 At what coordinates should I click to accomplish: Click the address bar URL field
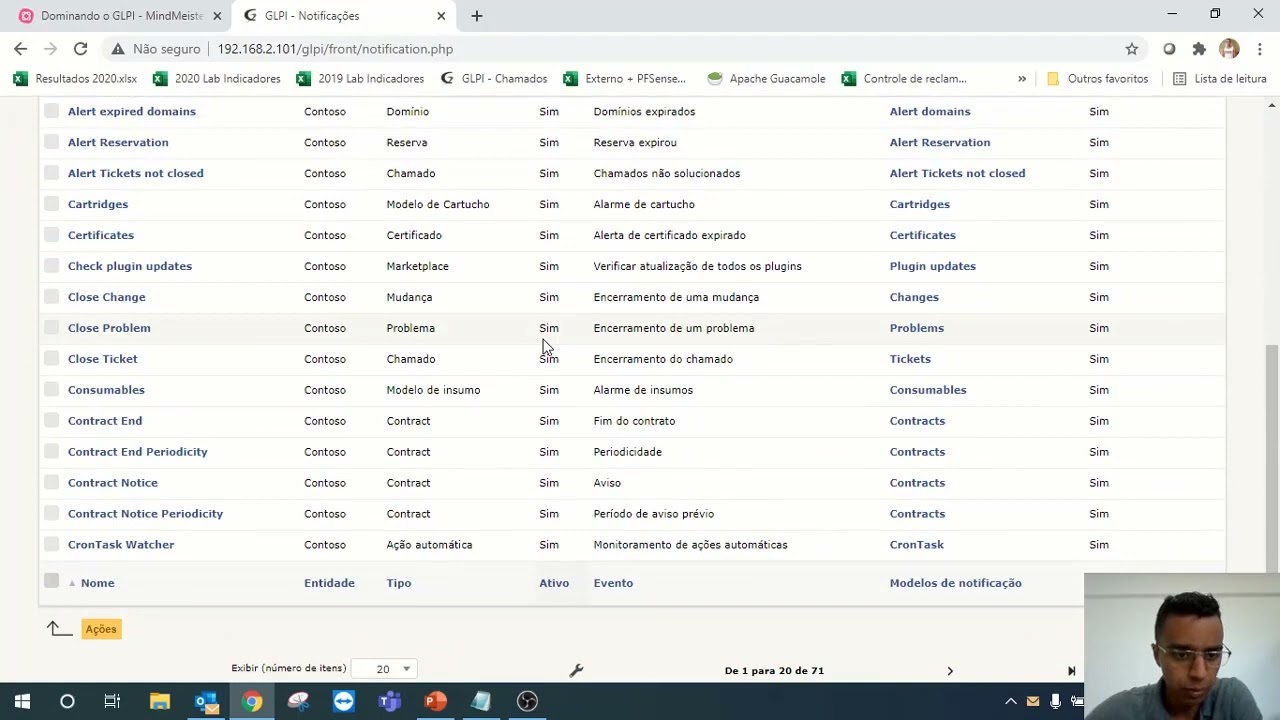660,49
